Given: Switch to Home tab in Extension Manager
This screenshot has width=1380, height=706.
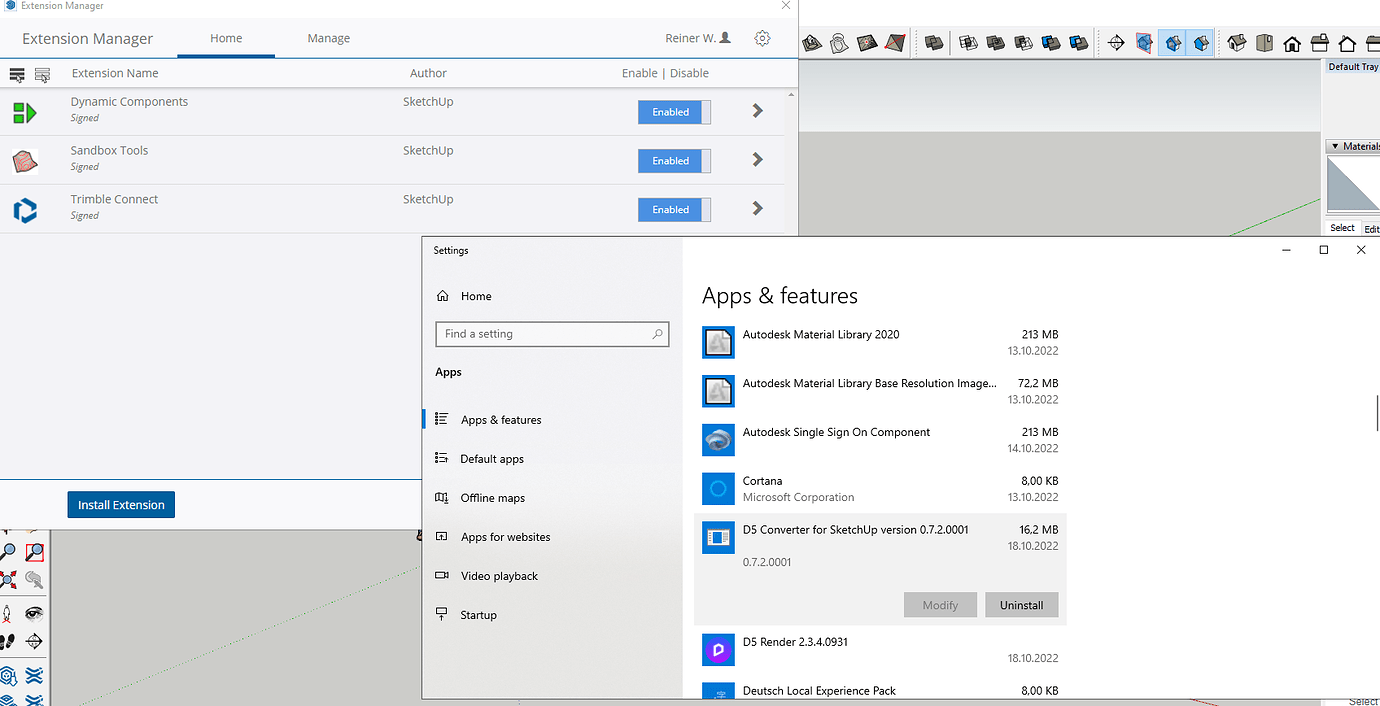Looking at the screenshot, I should point(226,38).
